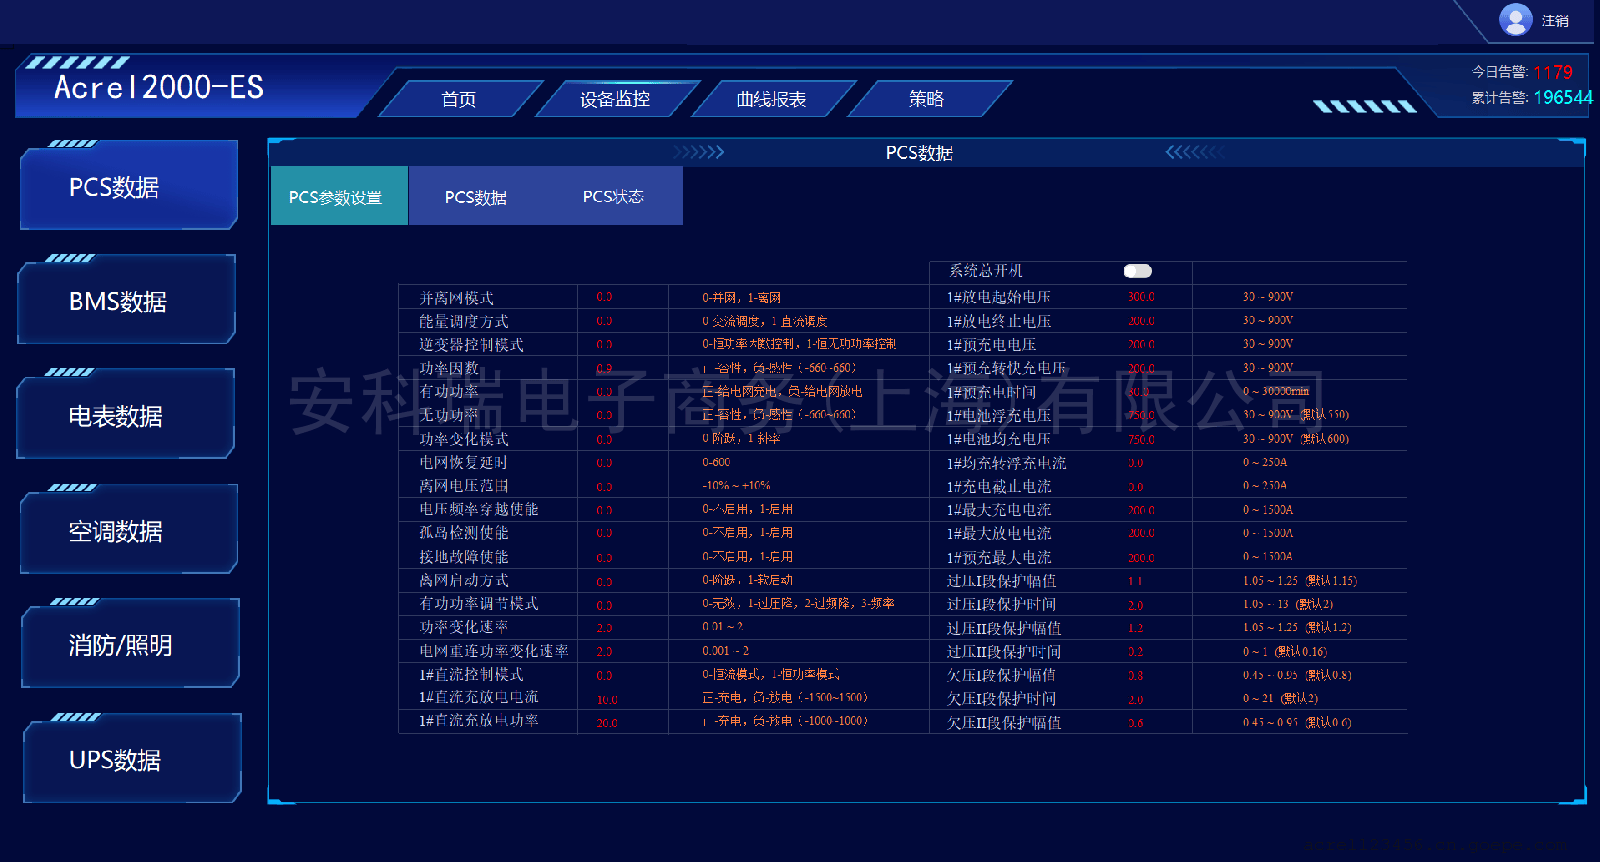Switch to the 曲线报表 tab

[x=771, y=99]
